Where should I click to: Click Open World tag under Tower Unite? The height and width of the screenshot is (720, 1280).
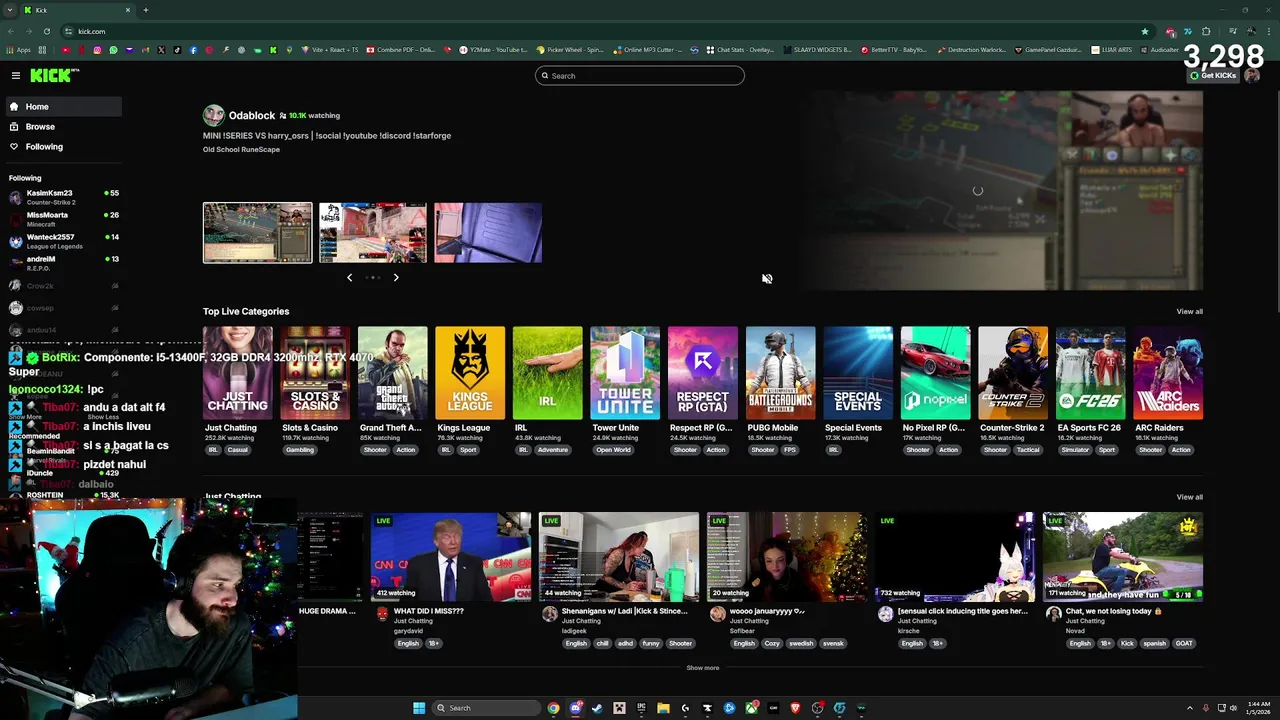[614, 450]
